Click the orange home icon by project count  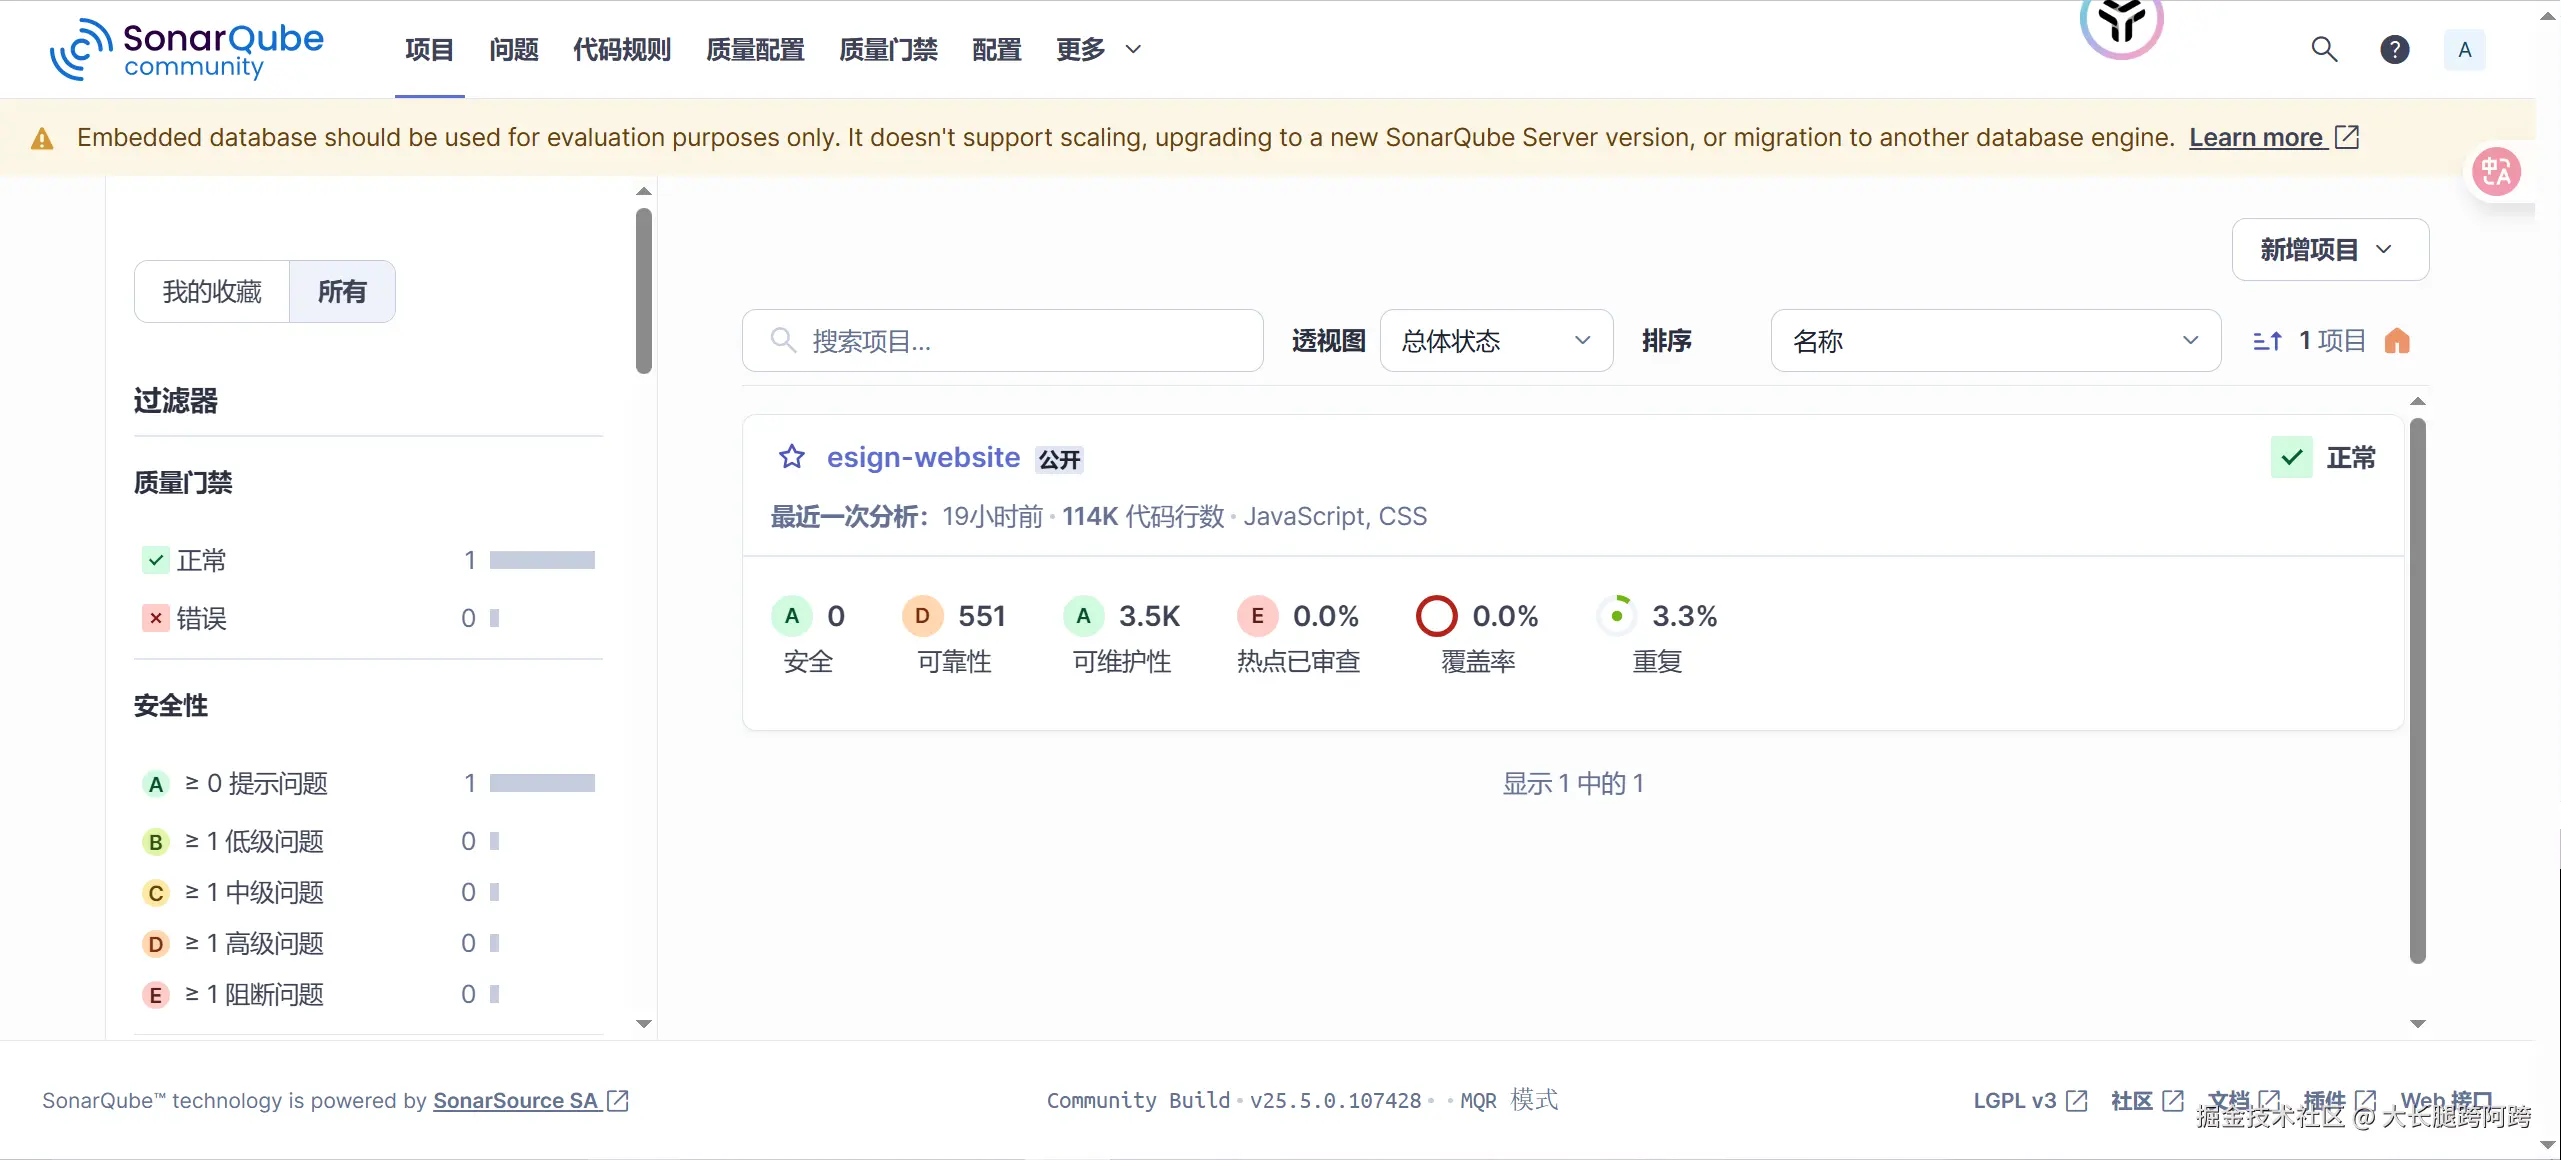coord(2397,341)
